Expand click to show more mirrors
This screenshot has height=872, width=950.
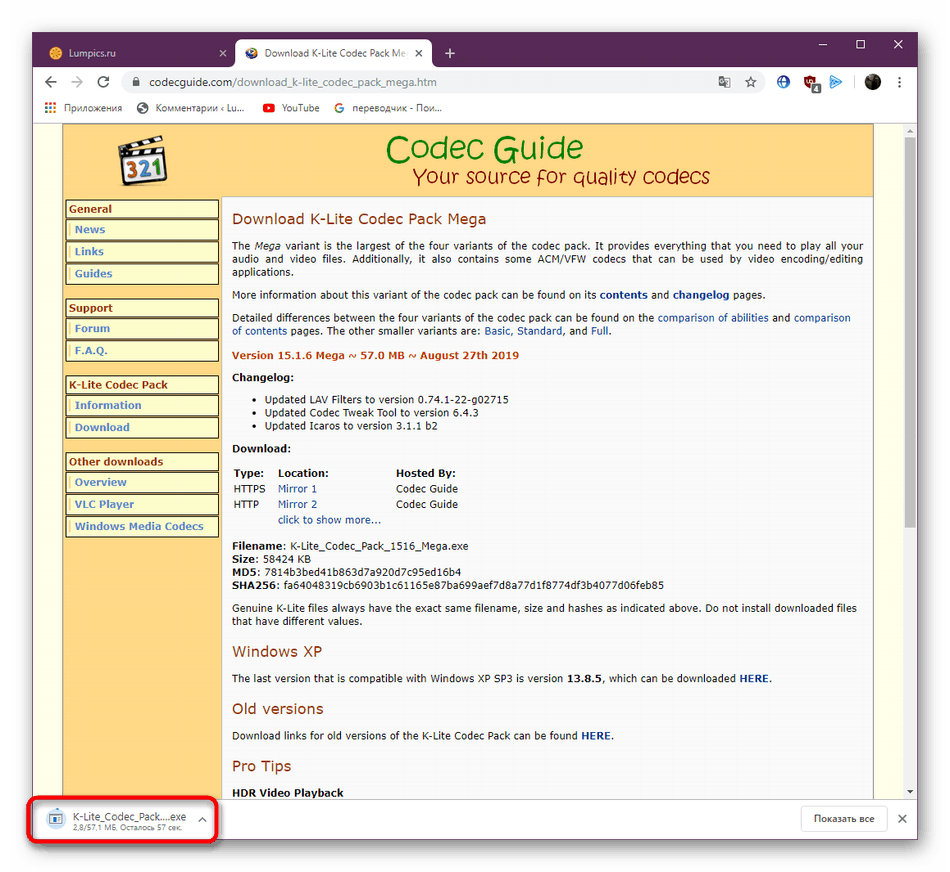tap(329, 520)
